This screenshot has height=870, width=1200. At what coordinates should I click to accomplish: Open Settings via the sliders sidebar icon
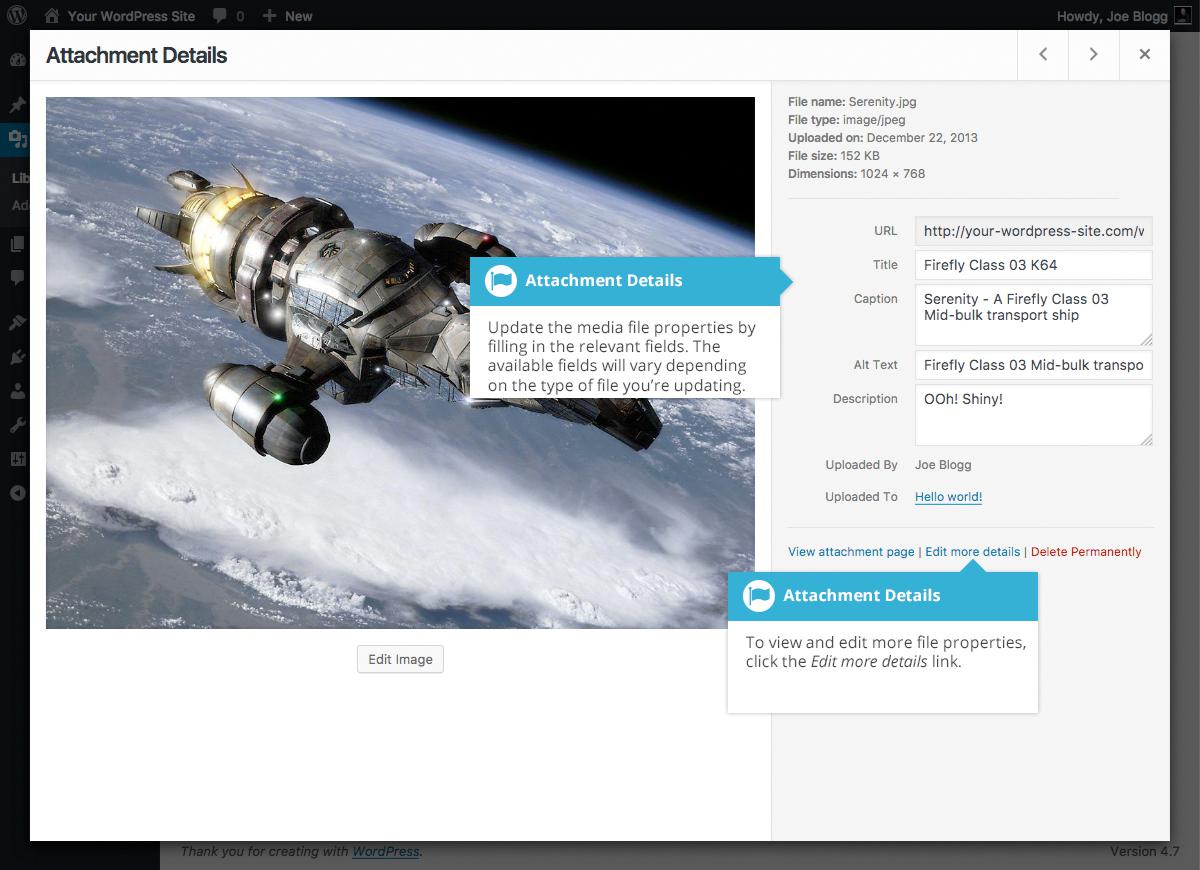[x=16, y=459]
